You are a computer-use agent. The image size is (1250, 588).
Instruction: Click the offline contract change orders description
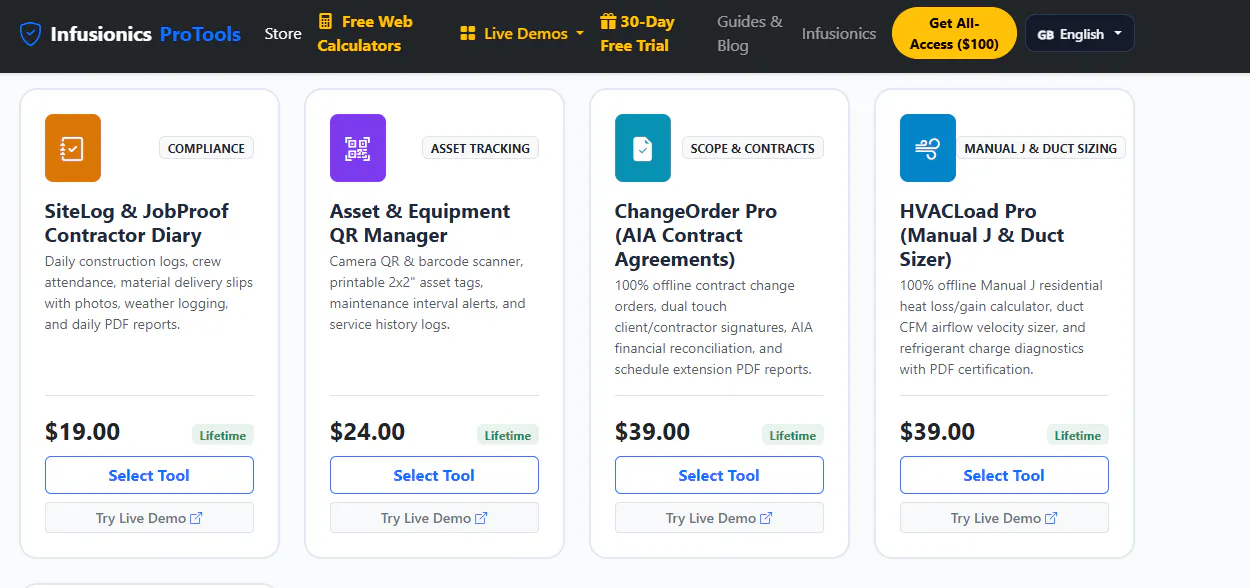pyautogui.click(x=715, y=327)
